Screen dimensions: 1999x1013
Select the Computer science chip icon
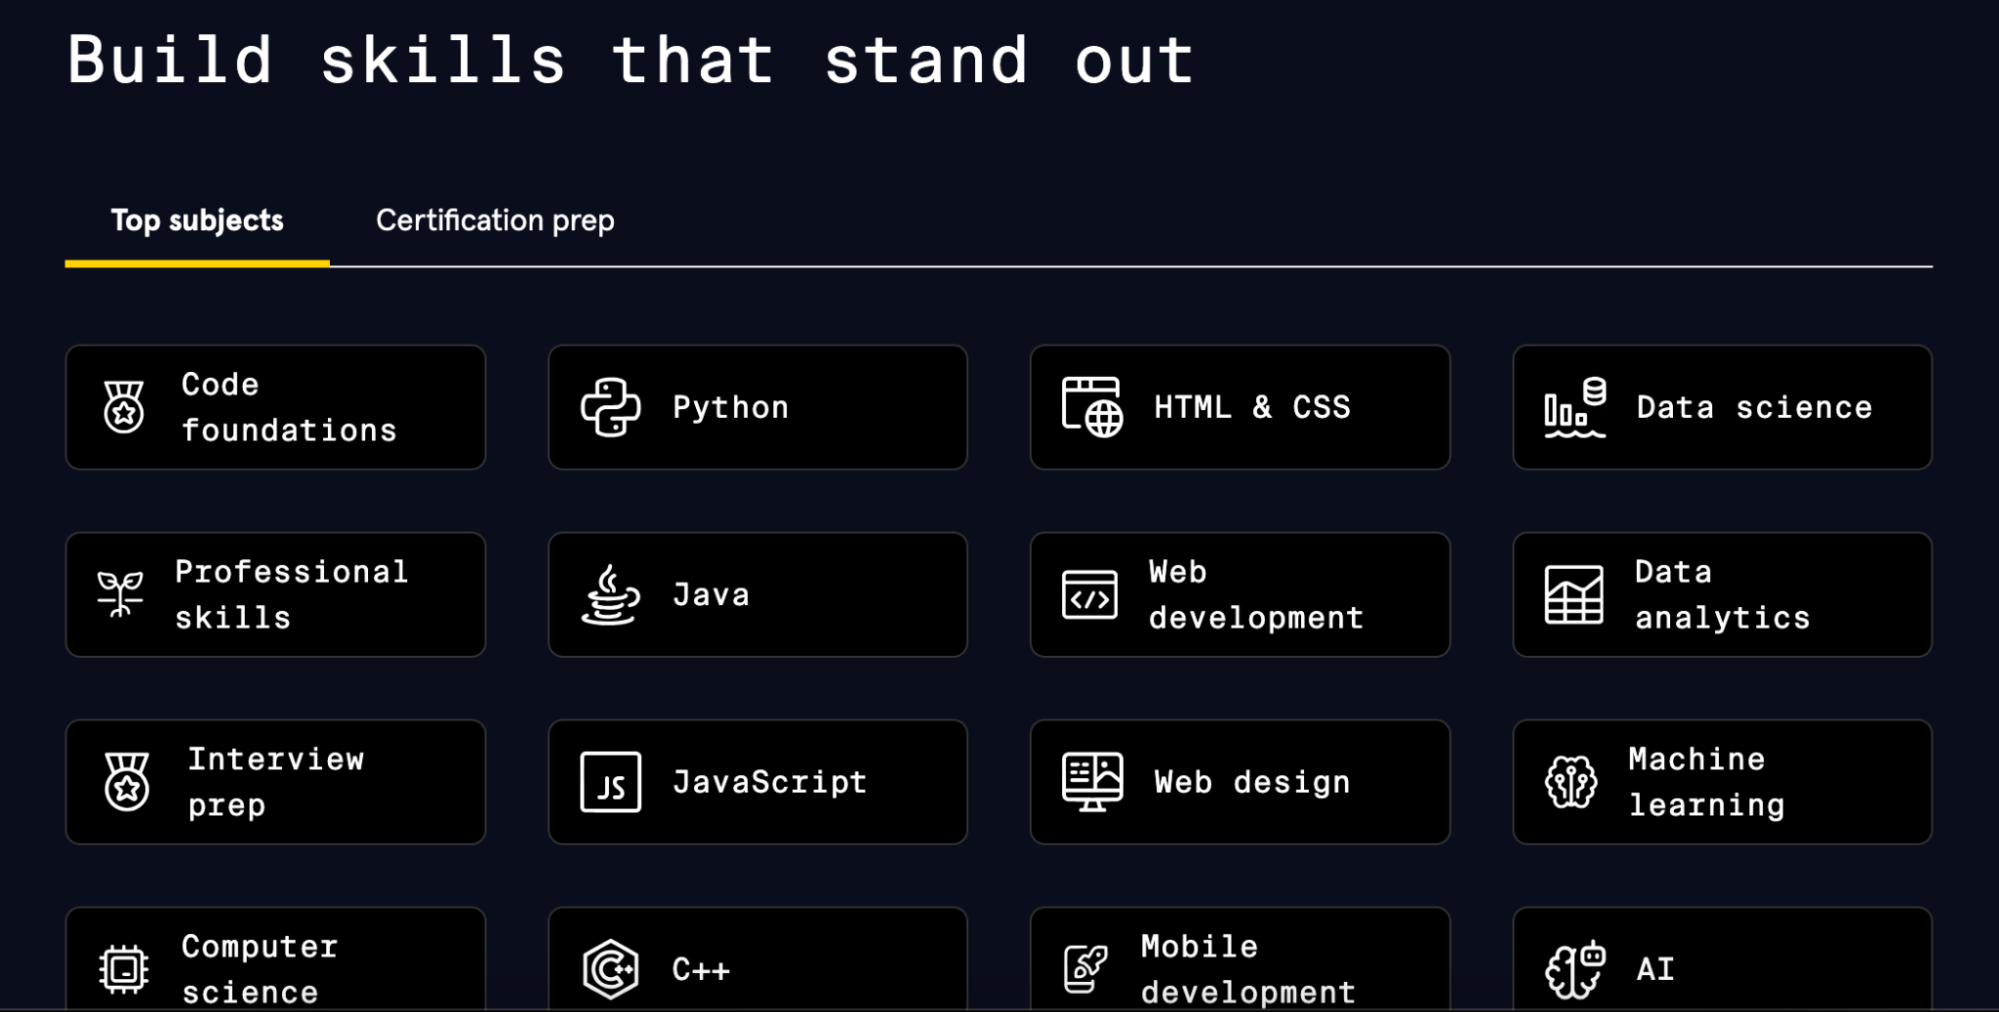coord(122,967)
